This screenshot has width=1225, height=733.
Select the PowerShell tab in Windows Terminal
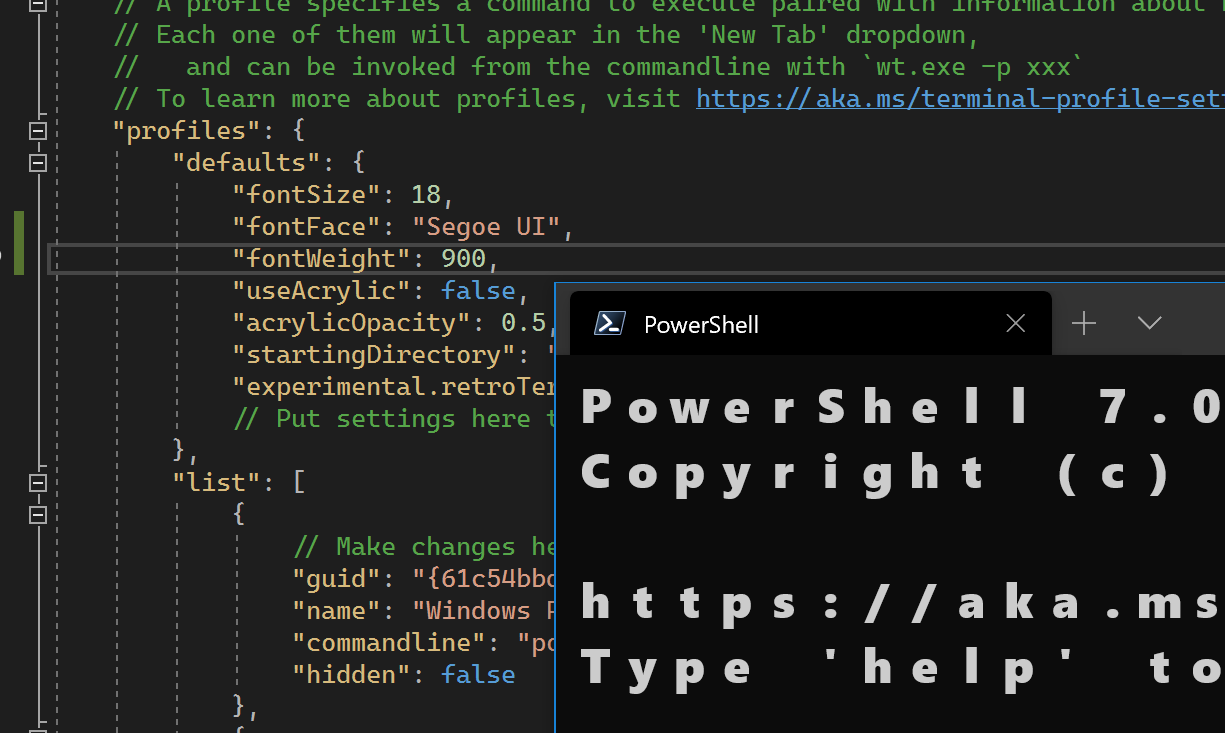[811, 323]
